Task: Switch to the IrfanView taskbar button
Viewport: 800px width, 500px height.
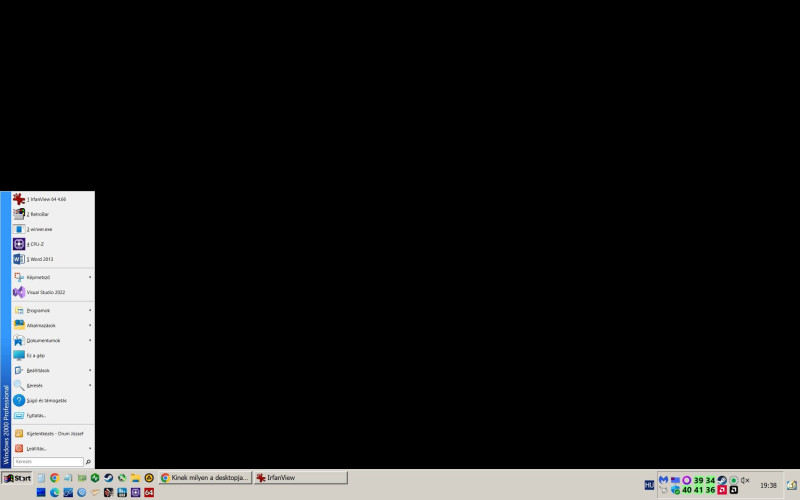Action: pos(301,478)
